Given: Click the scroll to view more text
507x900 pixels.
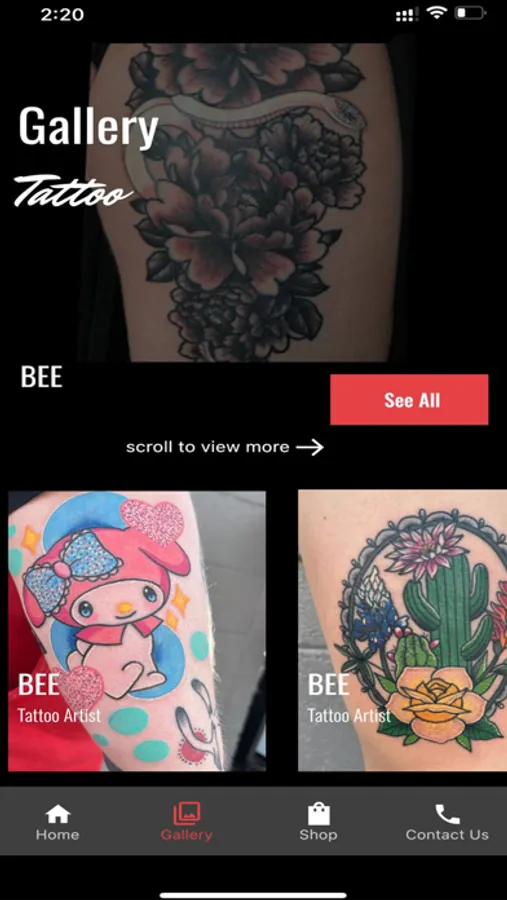Looking at the screenshot, I should pos(208,447).
